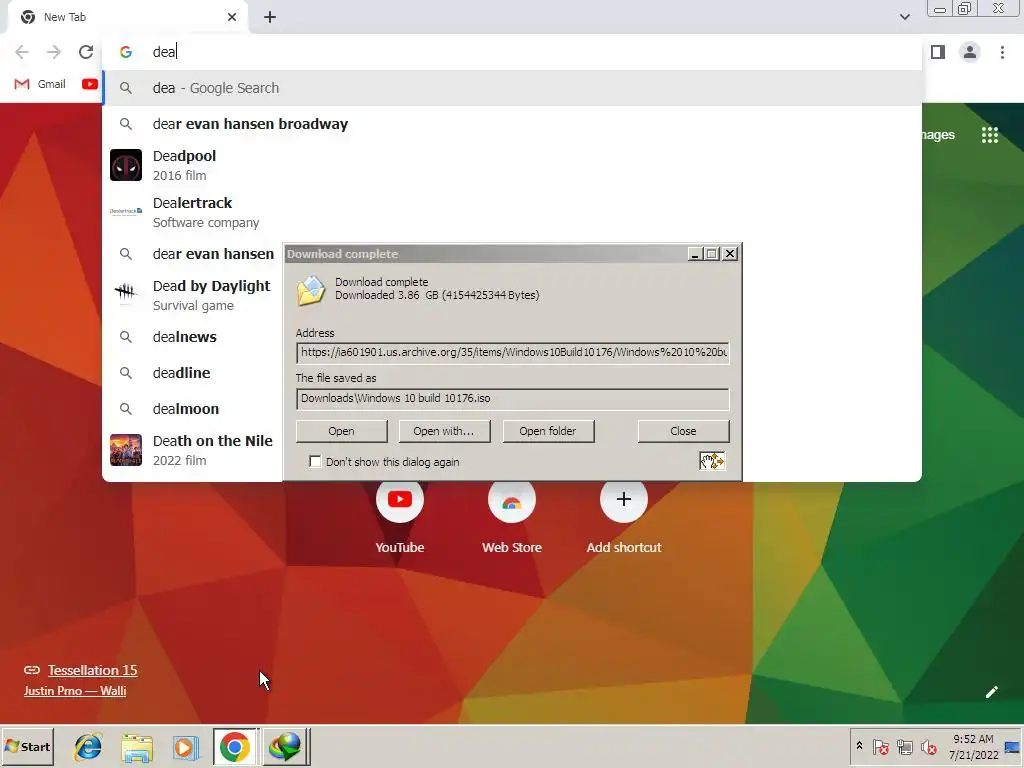
Task: Select the dealmoon suggestion
Action: point(193,409)
